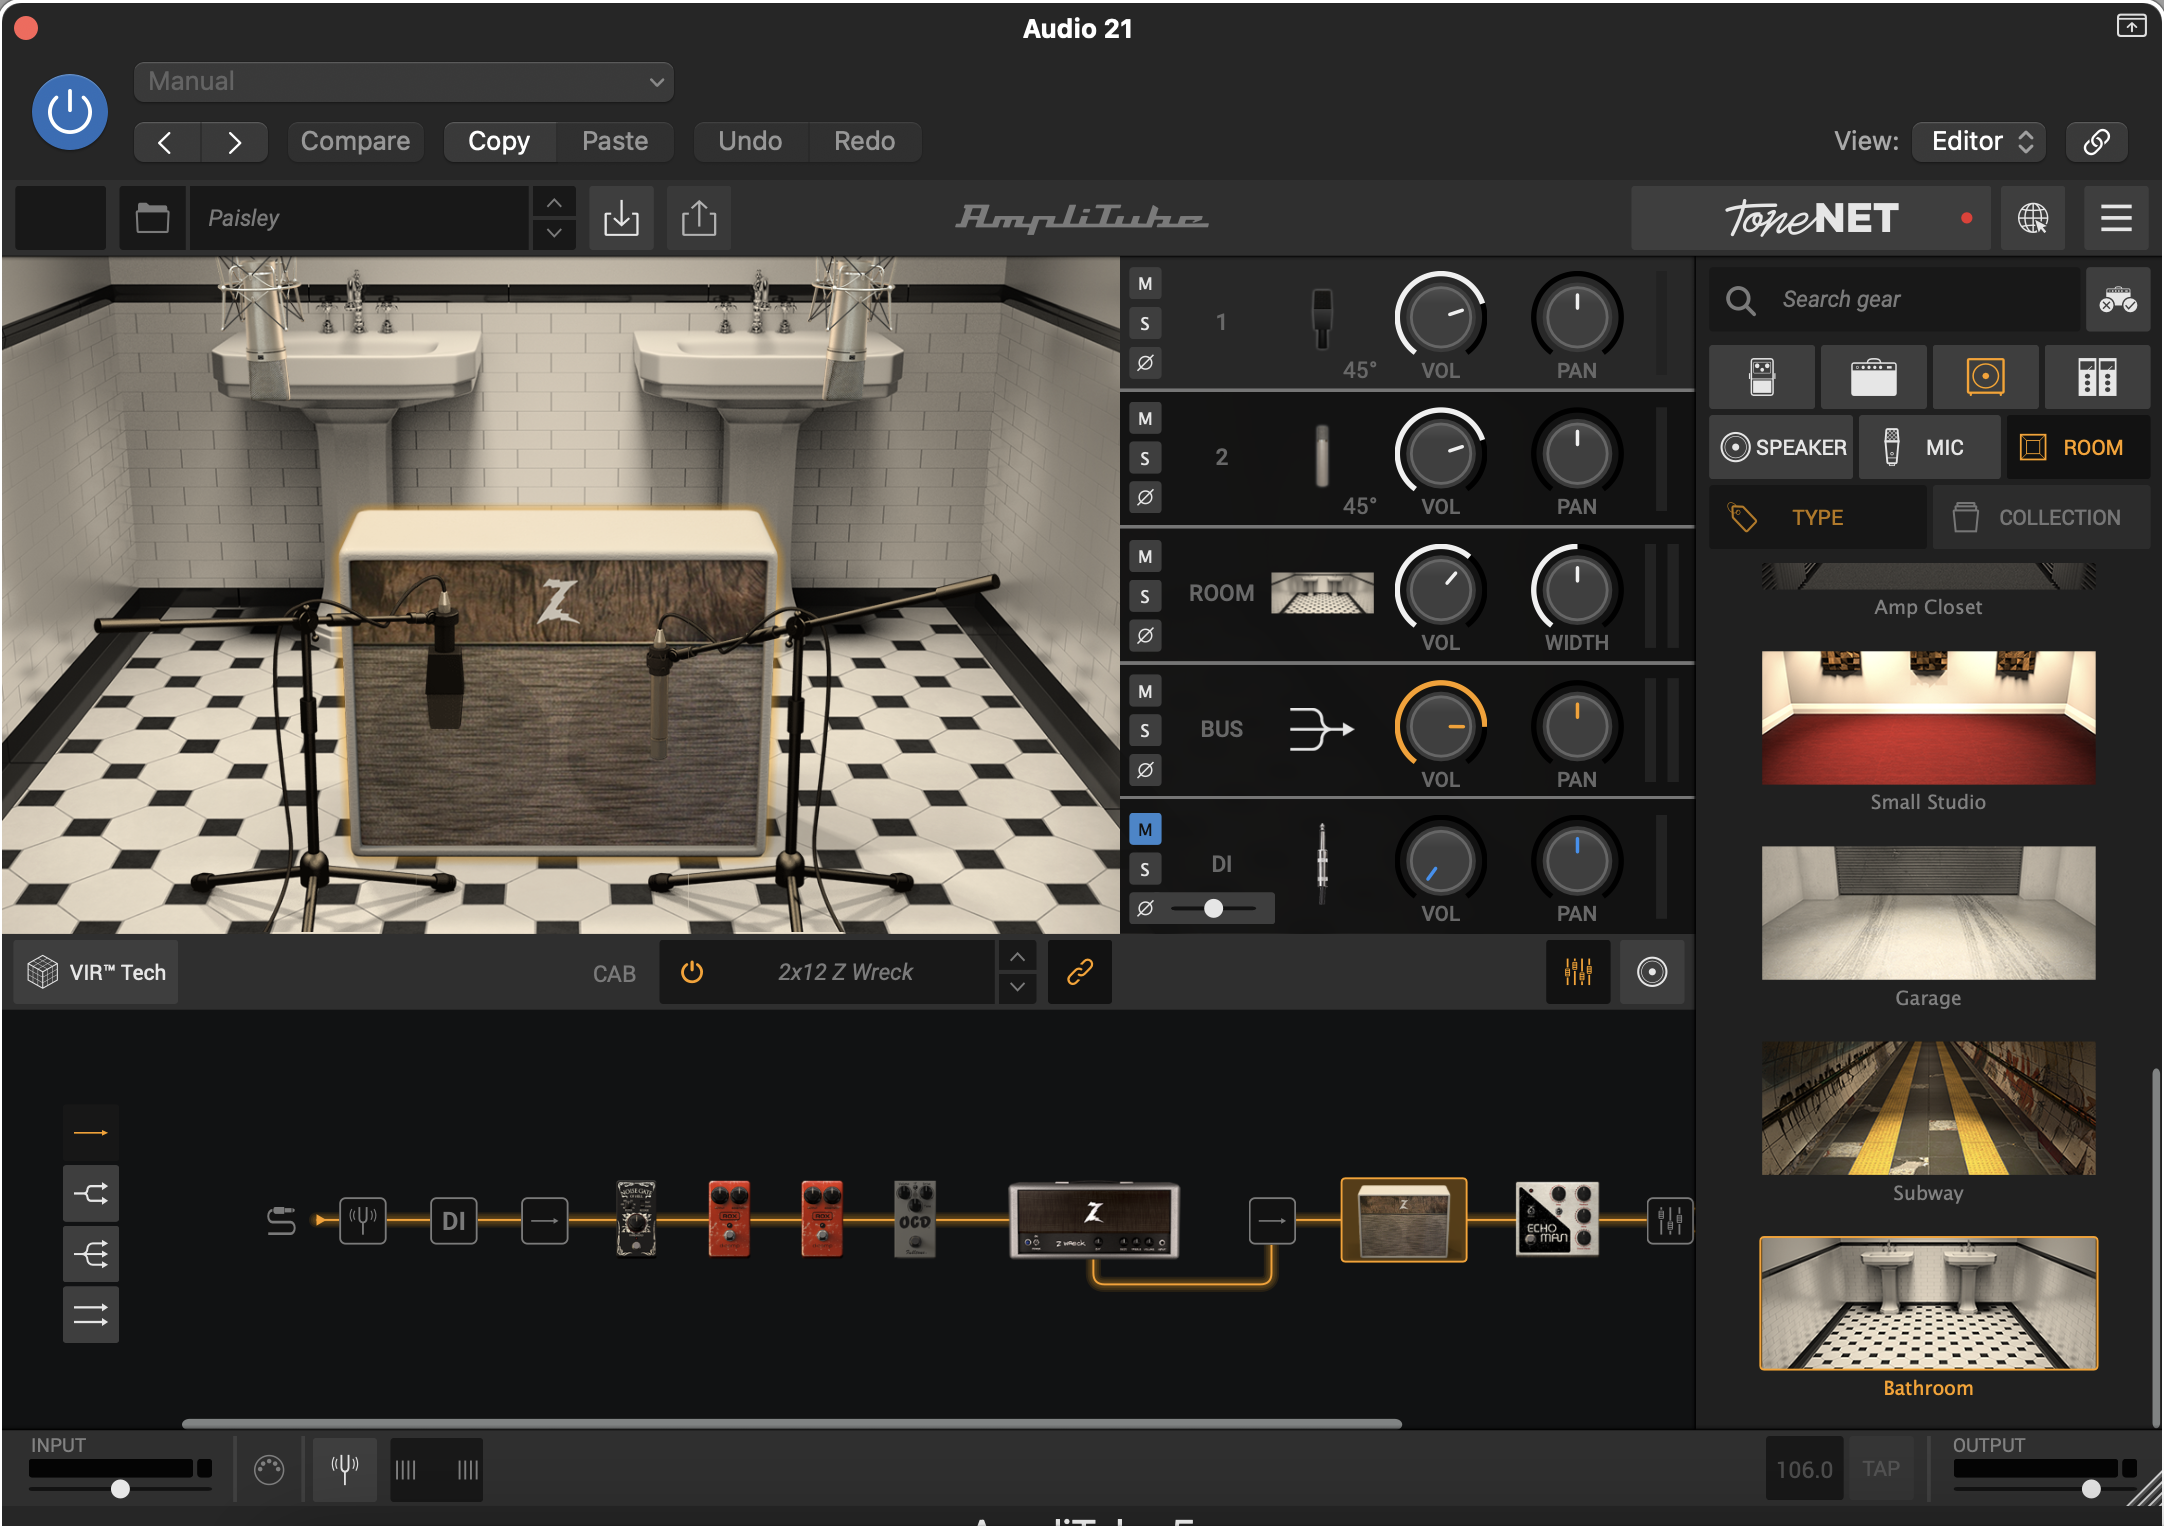This screenshot has height=1526, width=2164.
Task: Click the DI phase delay slider
Action: pyautogui.click(x=1213, y=908)
